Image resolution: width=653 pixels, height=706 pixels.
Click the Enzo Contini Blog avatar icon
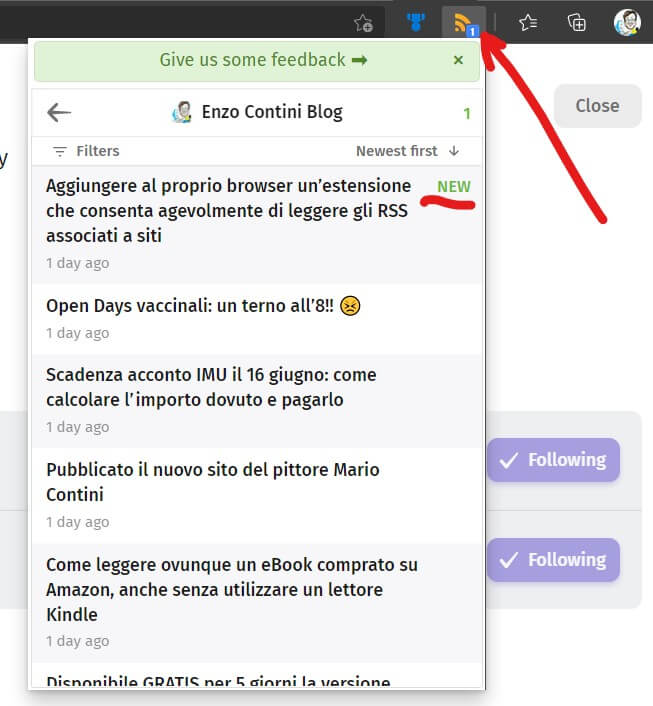point(181,112)
